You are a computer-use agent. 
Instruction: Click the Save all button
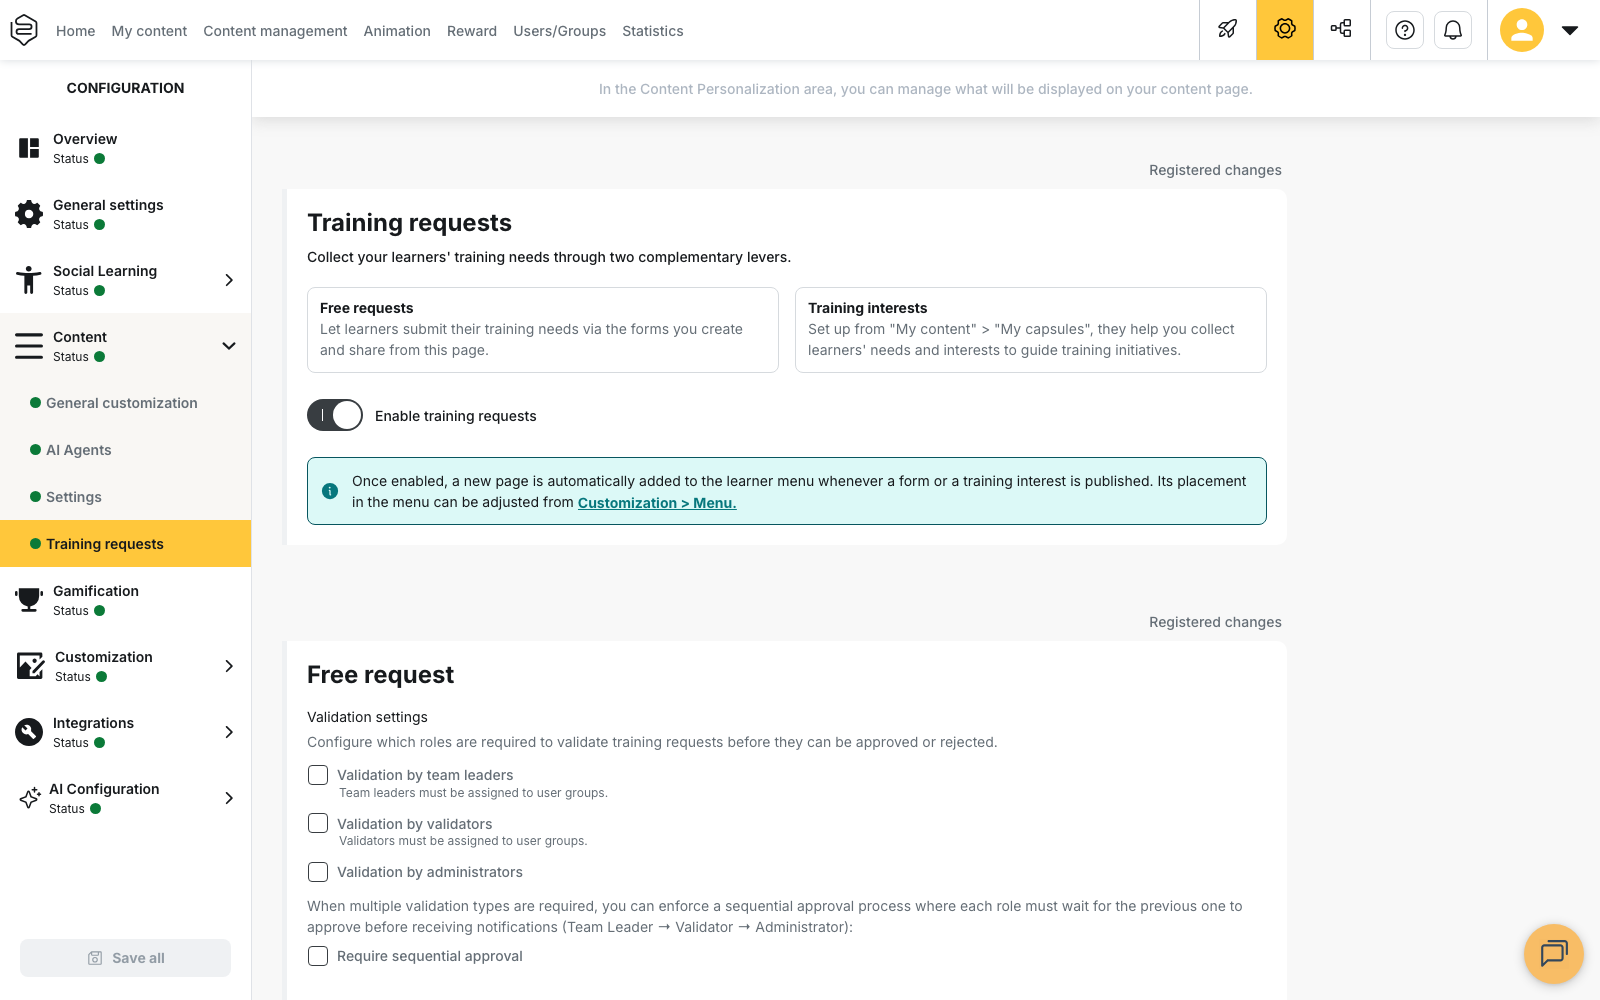(125, 958)
